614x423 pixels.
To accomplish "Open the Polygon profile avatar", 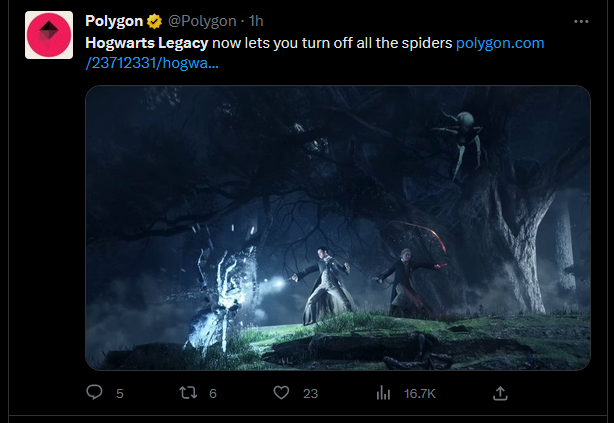I will point(48,34).
